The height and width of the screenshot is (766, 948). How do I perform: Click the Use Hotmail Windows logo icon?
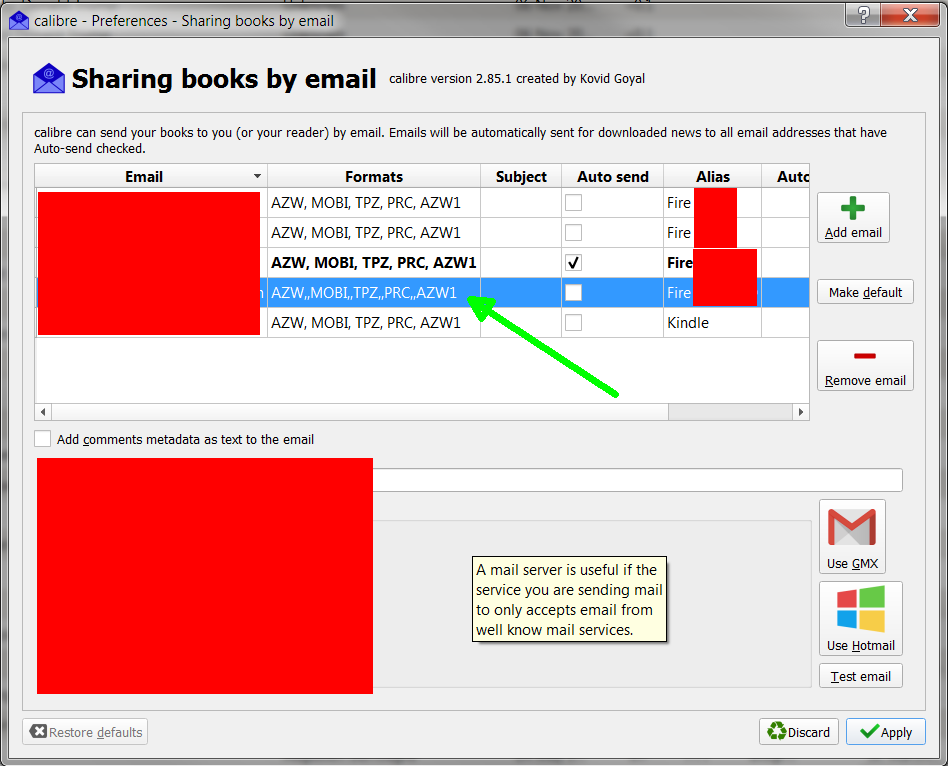point(860,609)
